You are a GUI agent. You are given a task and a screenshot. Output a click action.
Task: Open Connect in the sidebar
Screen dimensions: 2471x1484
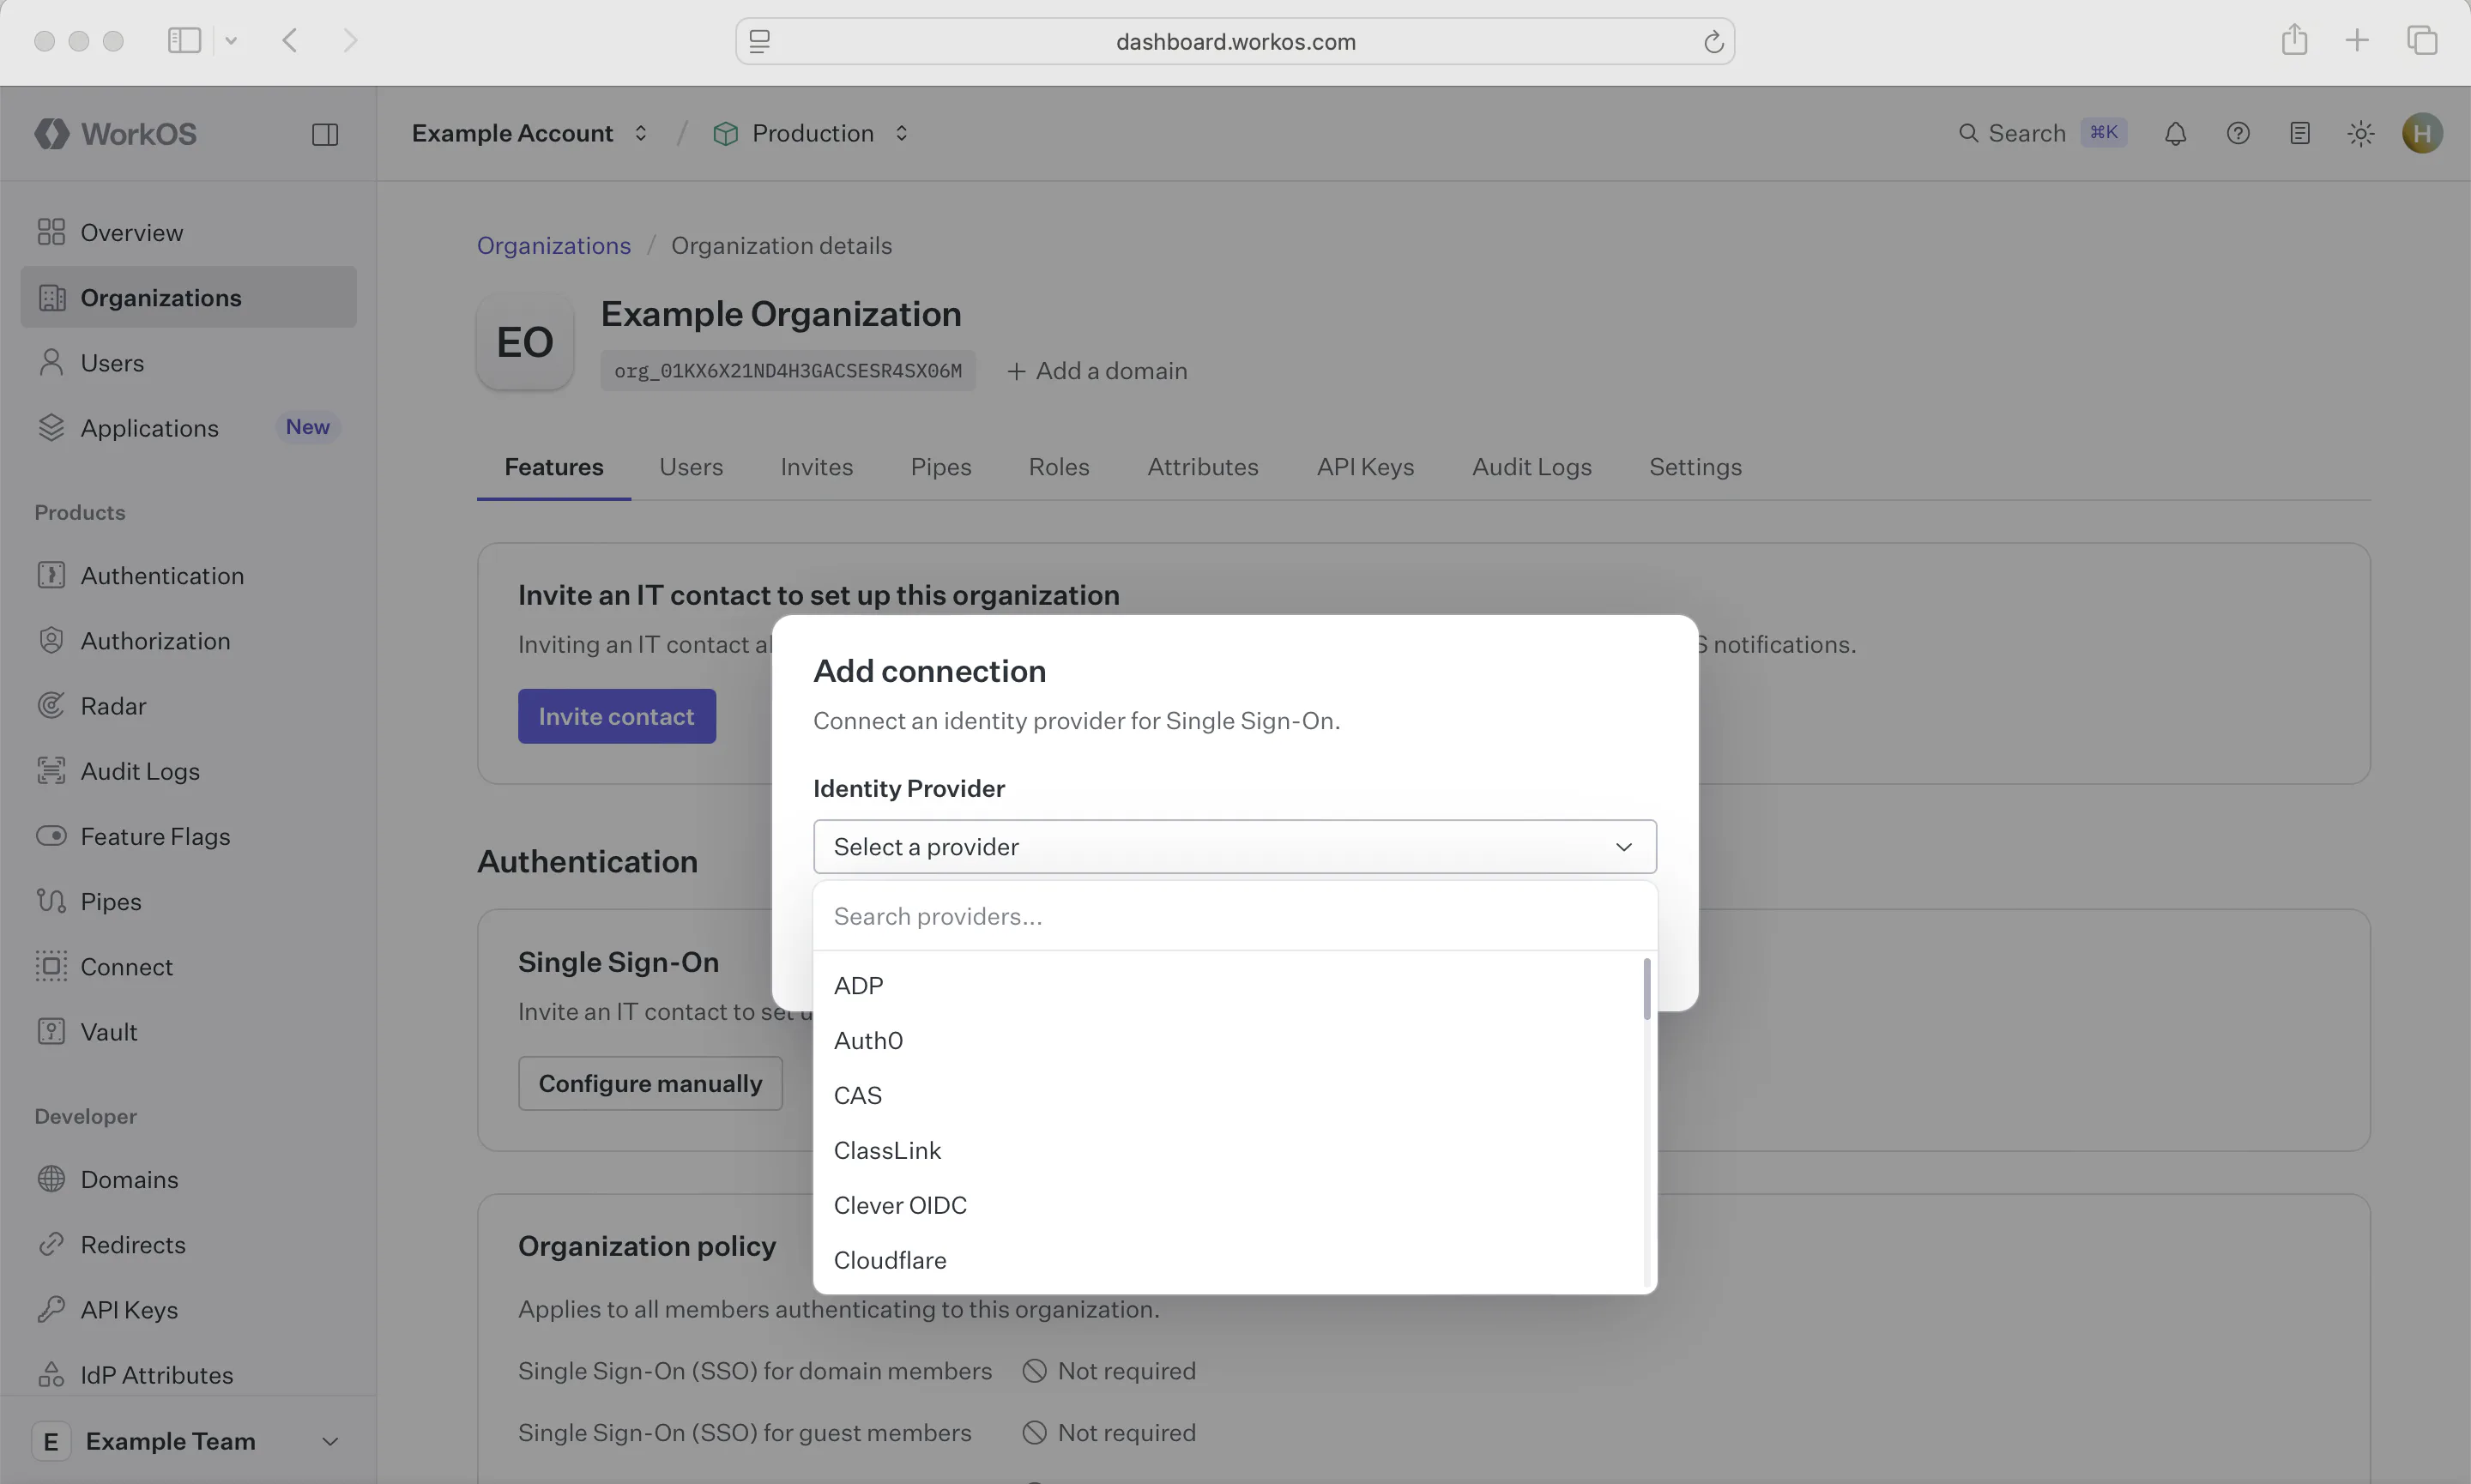click(188, 966)
